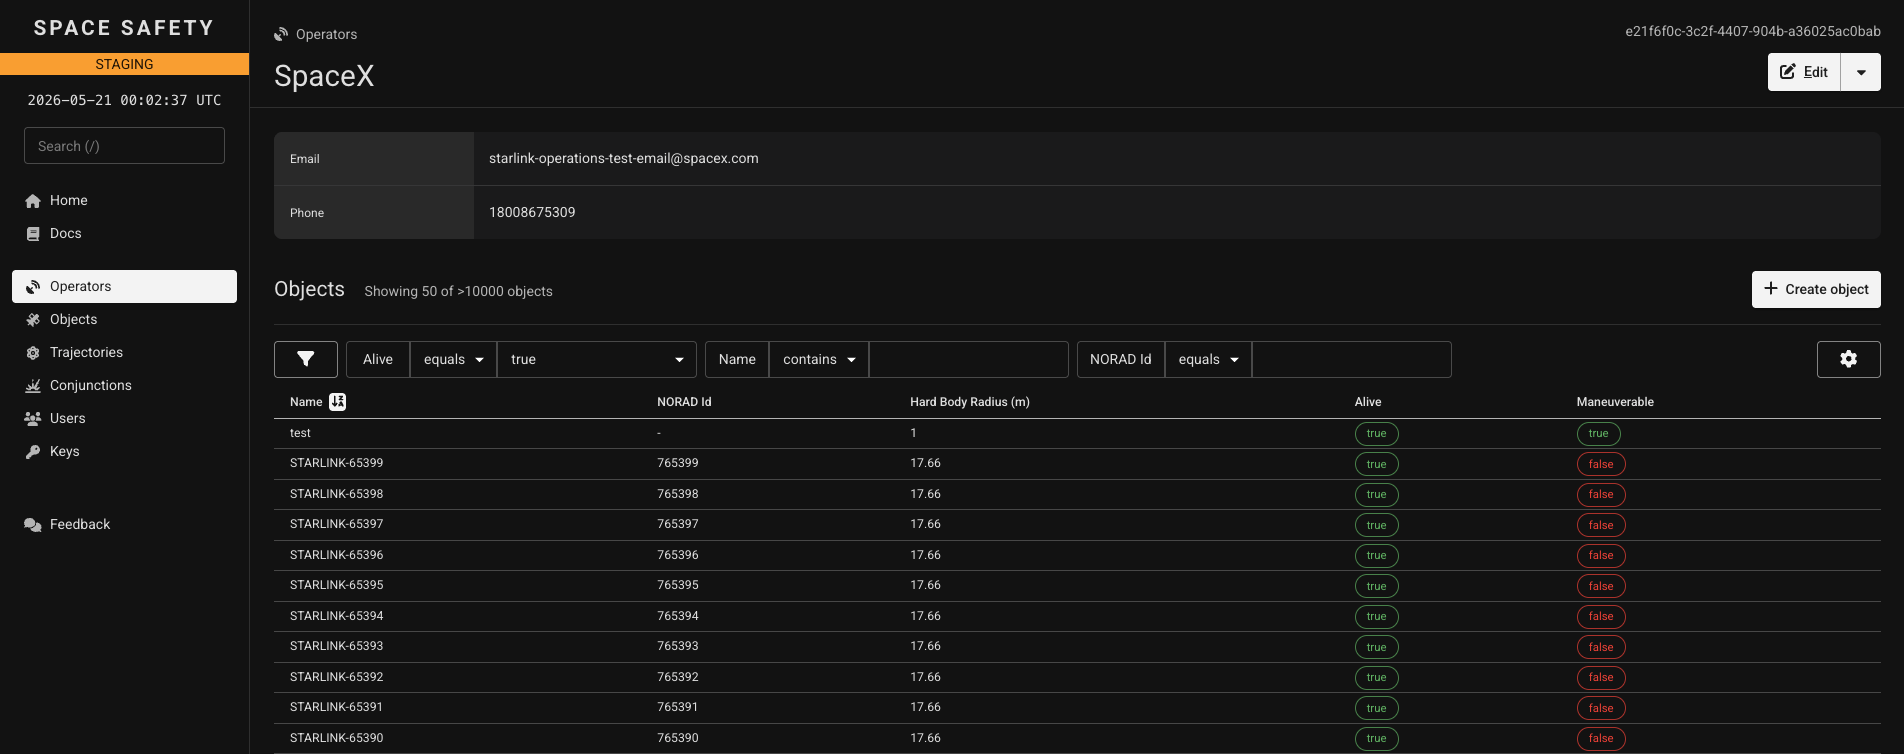1904x754 pixels.
Task: Click the Alive filter label
Action: (x=378, y=359)
